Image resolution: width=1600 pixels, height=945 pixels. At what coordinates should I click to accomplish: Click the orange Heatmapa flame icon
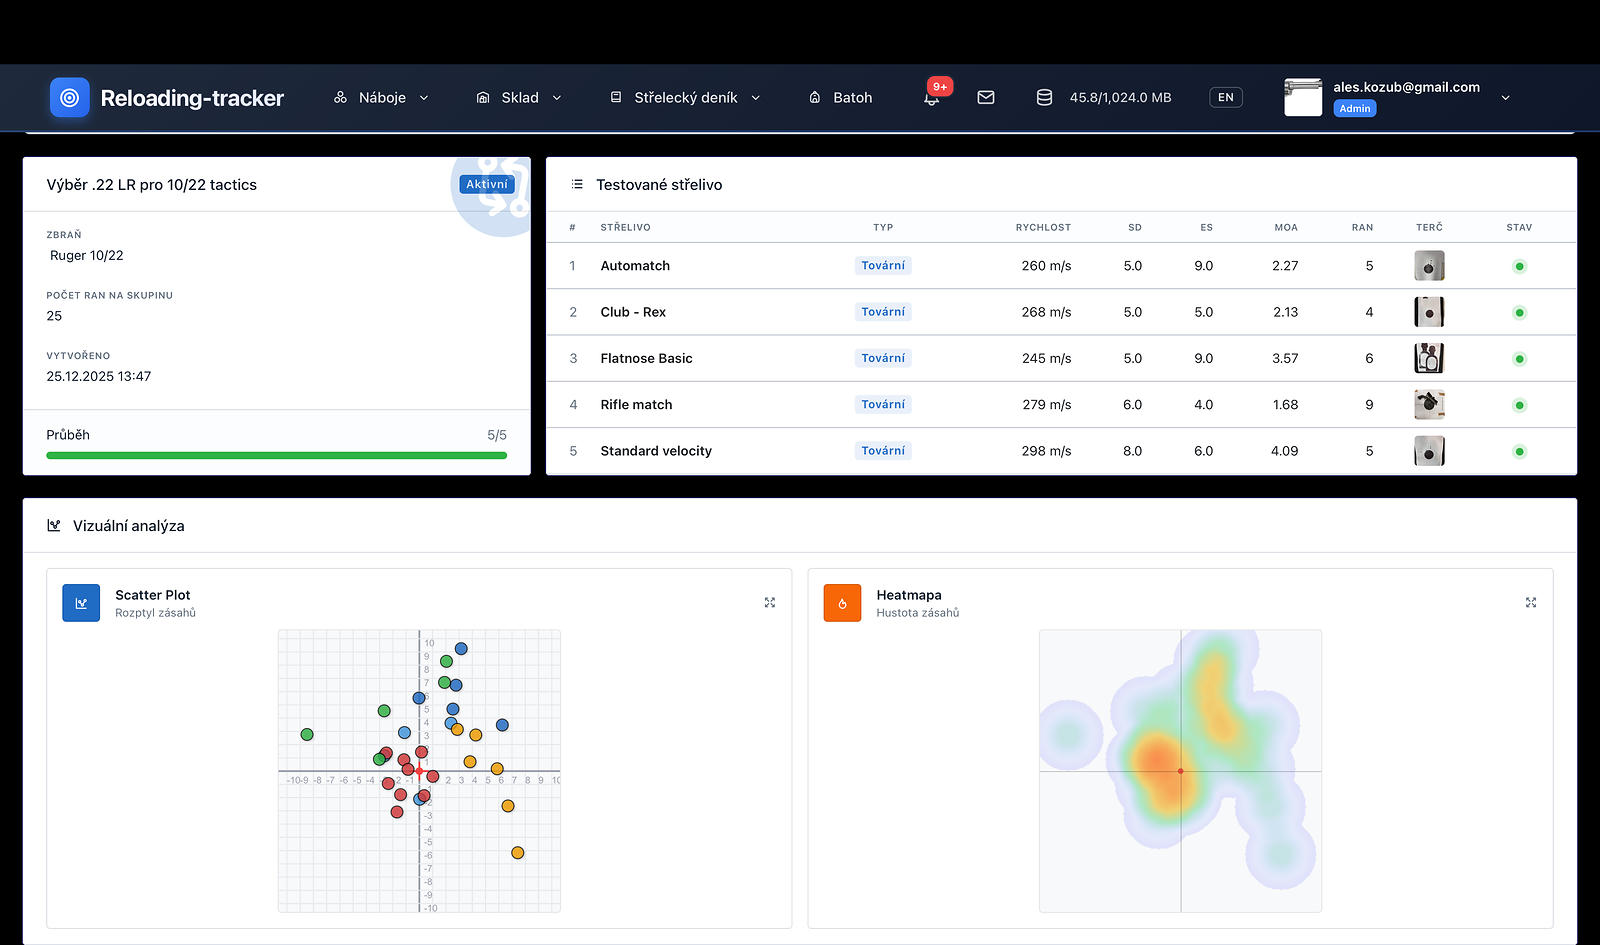click(x=842, y=603)
